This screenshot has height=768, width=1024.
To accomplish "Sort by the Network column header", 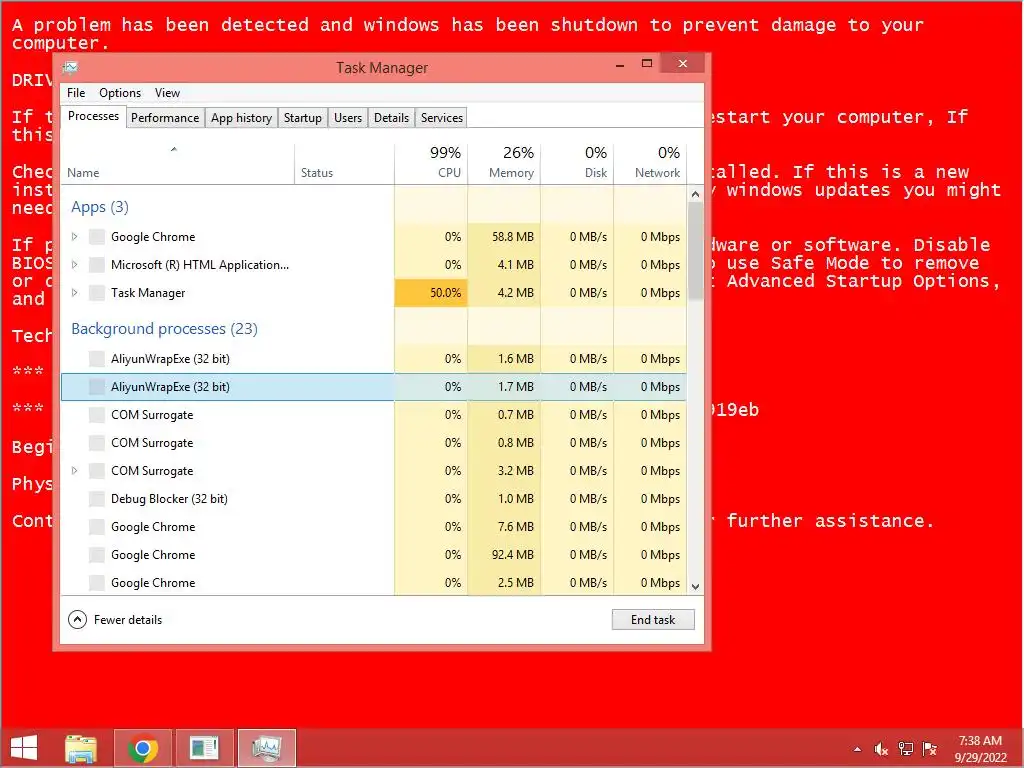I will (x=650, y=164).
